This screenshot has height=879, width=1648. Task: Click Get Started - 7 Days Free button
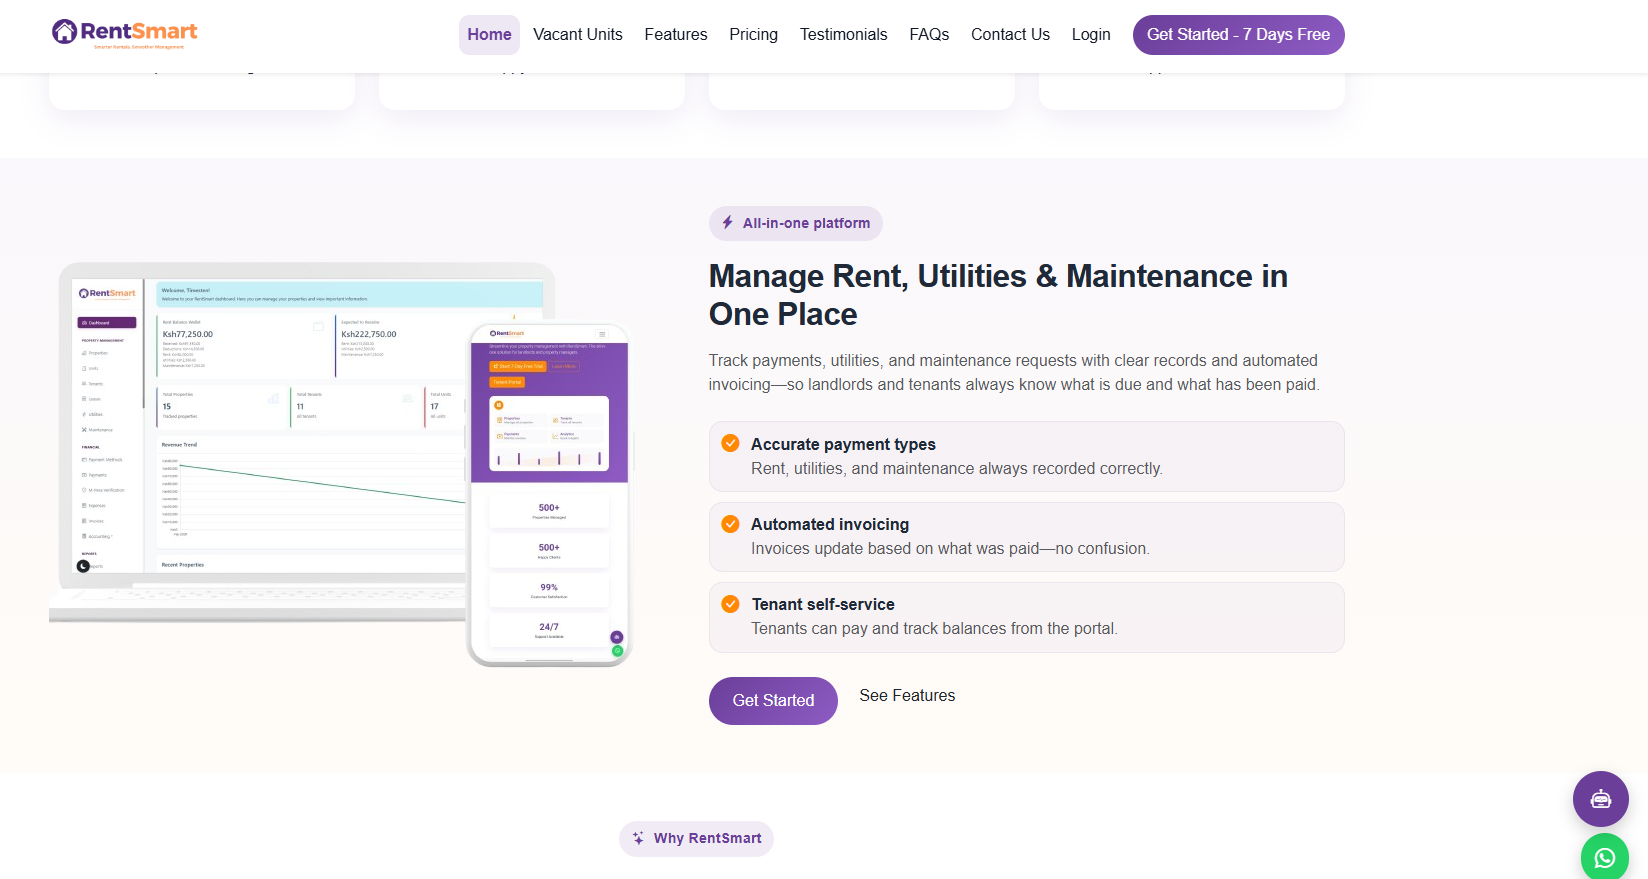(1238, 35)
